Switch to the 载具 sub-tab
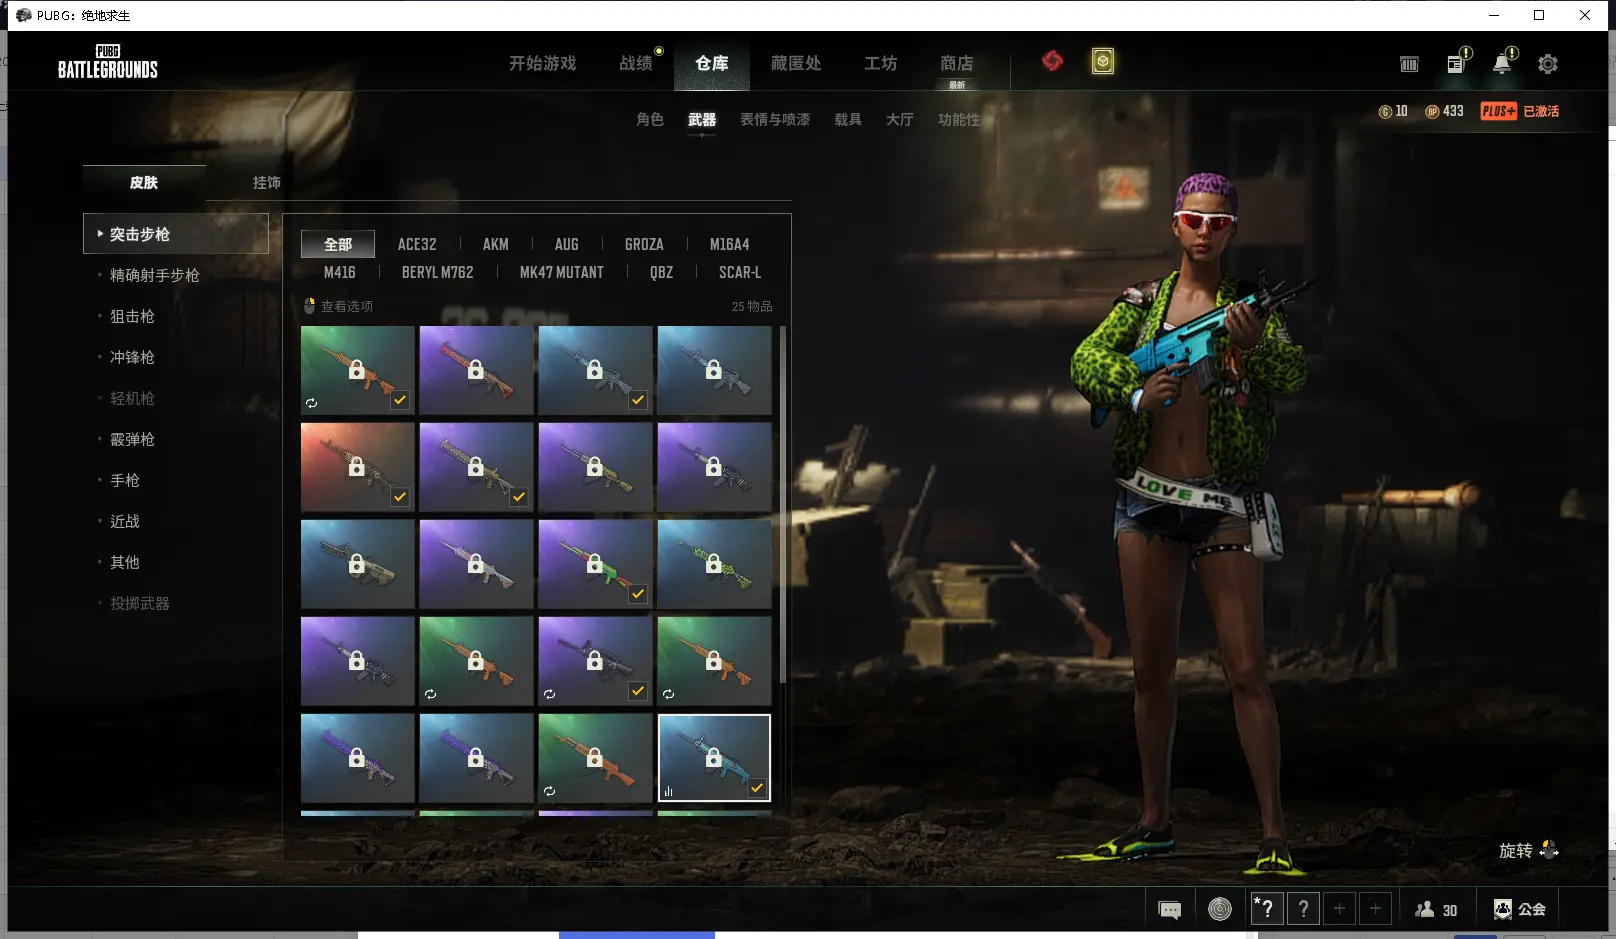 pos(848,119)
